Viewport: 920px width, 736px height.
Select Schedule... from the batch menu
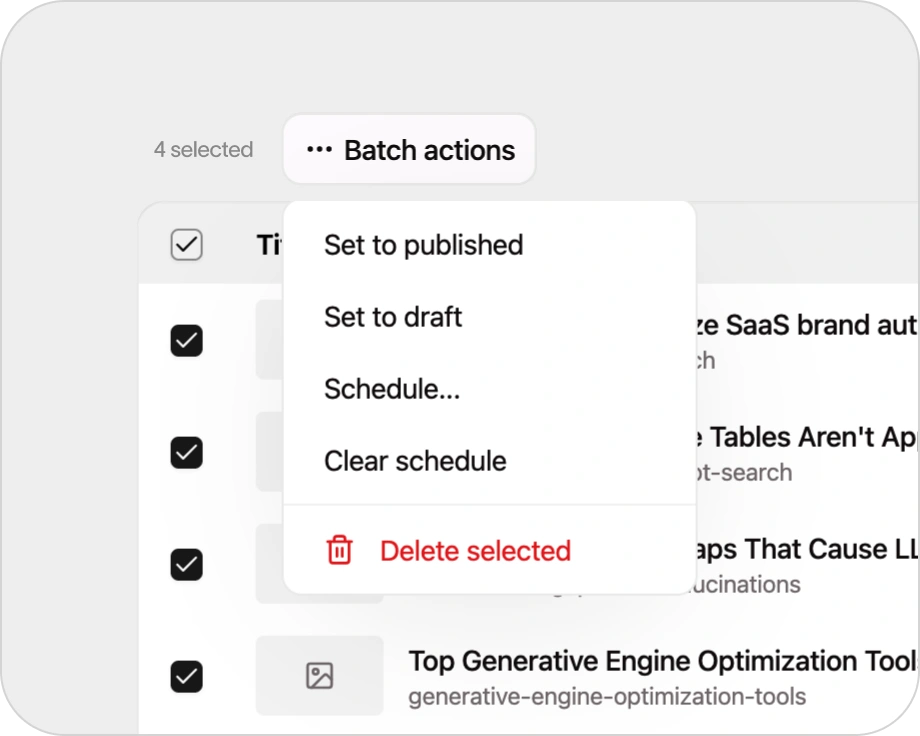tap(392, 389)
